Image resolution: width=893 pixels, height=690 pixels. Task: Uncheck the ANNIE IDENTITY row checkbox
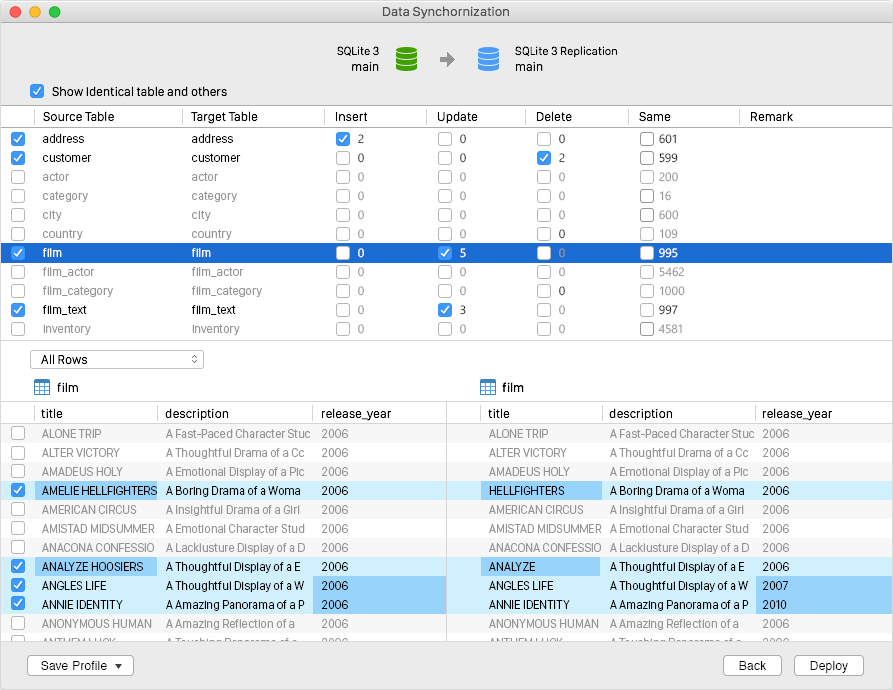coord(18,604)
